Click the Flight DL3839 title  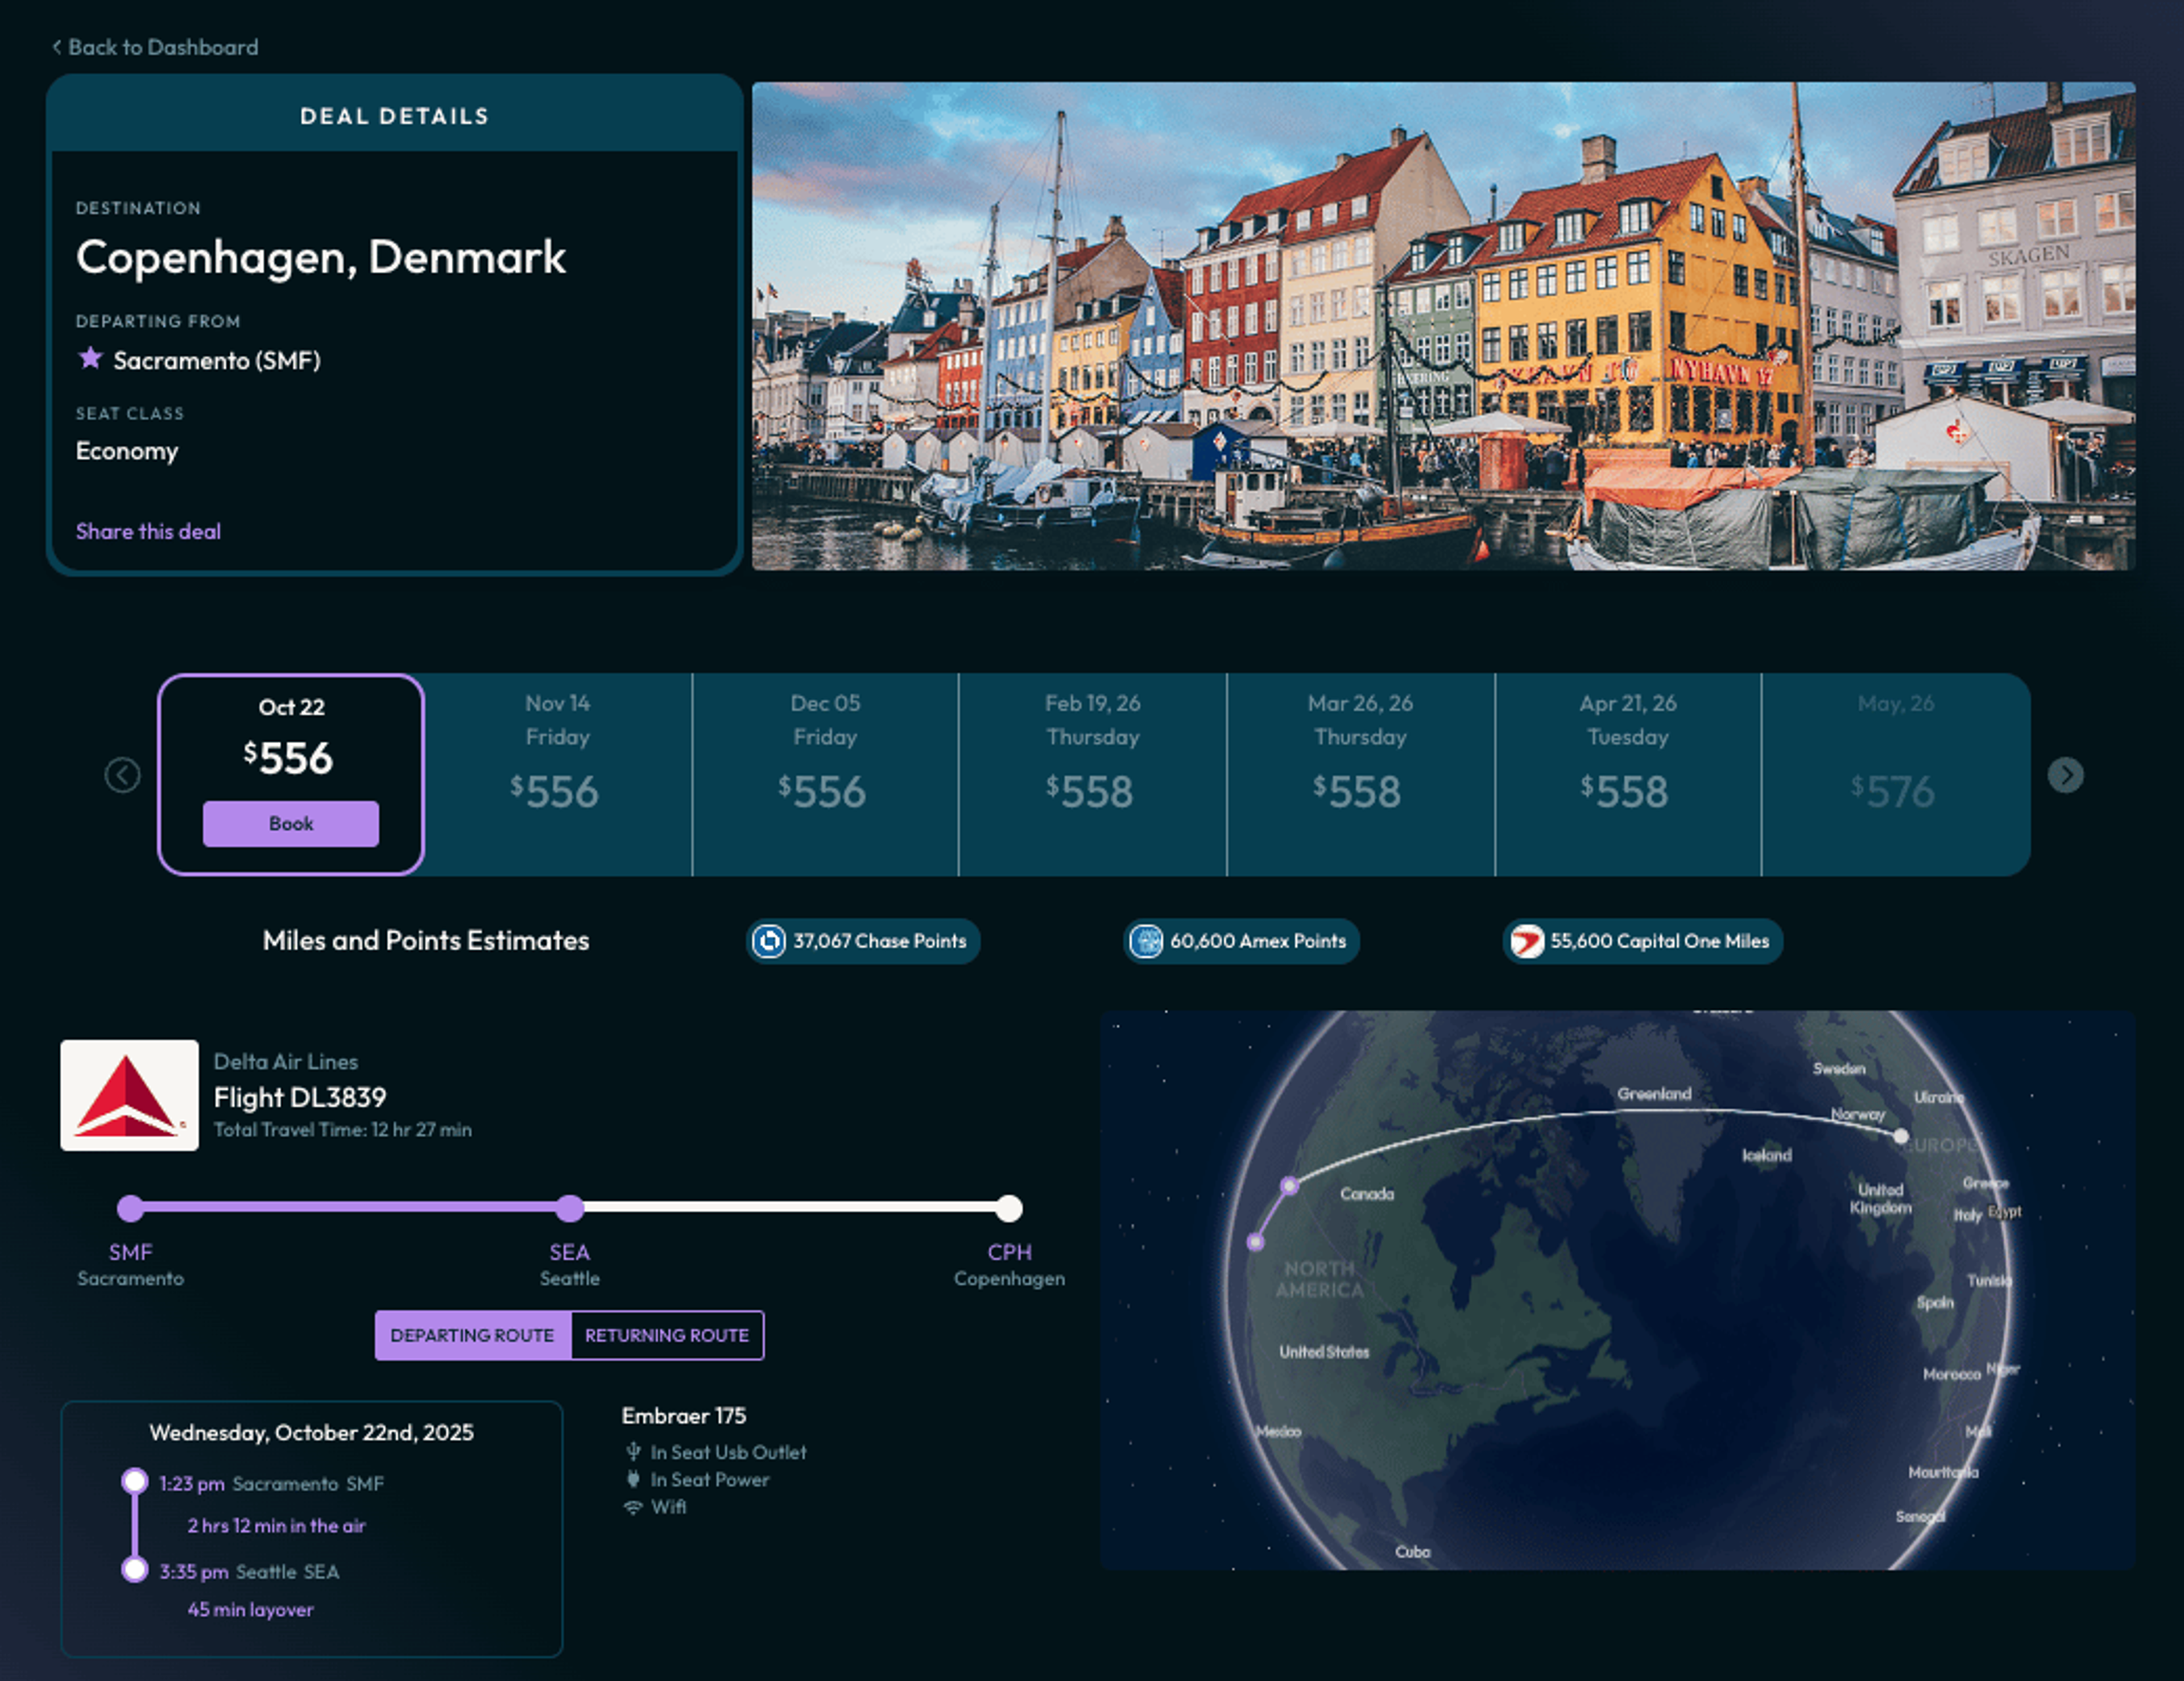click(300, 1097)
